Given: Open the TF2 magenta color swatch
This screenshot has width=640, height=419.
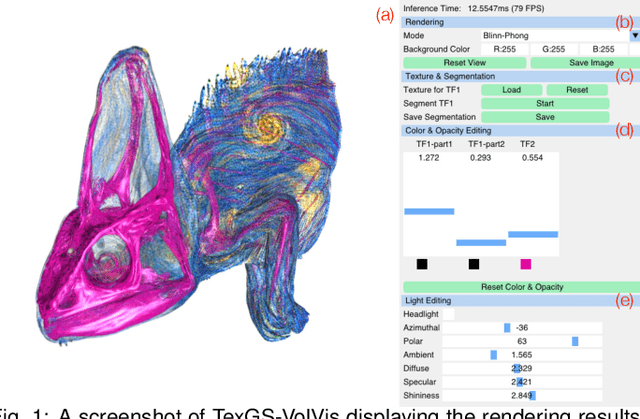Looking at the screenshot, I should click(x=526, y=264).
